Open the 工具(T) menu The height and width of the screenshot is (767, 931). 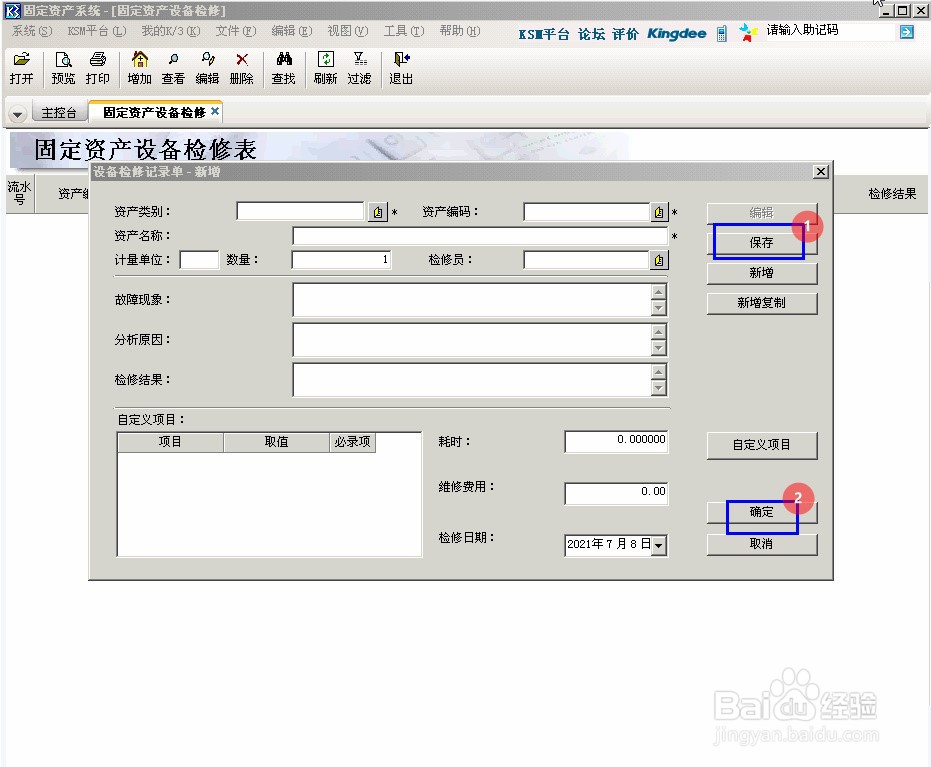coord(404,31)
